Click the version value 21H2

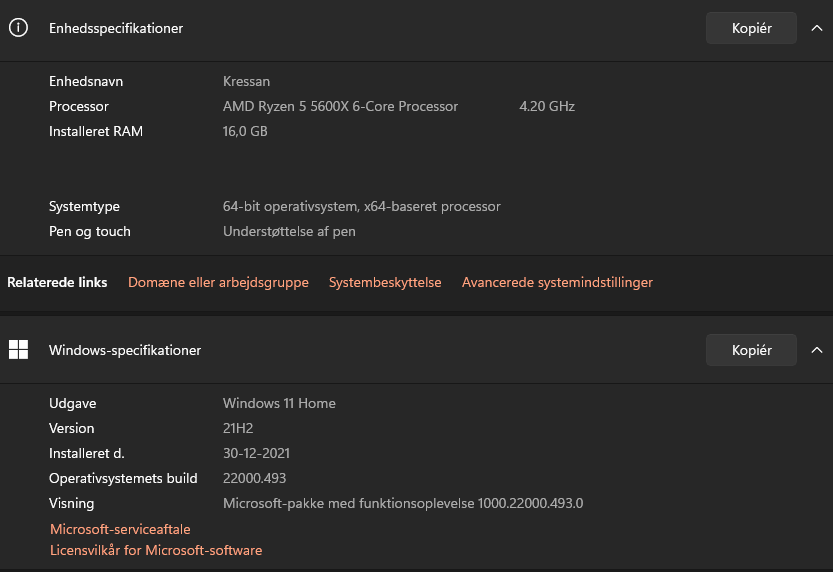tap(238, 428)
